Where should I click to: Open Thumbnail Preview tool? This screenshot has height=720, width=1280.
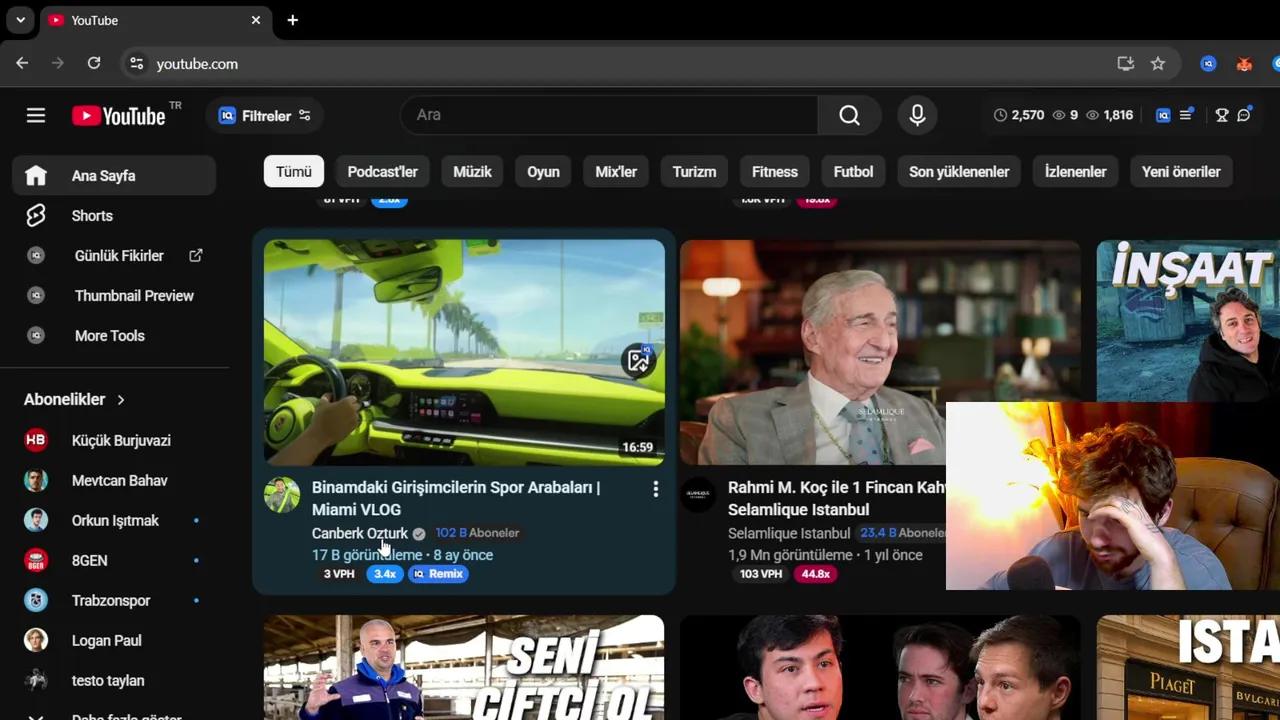pos(114,296)
